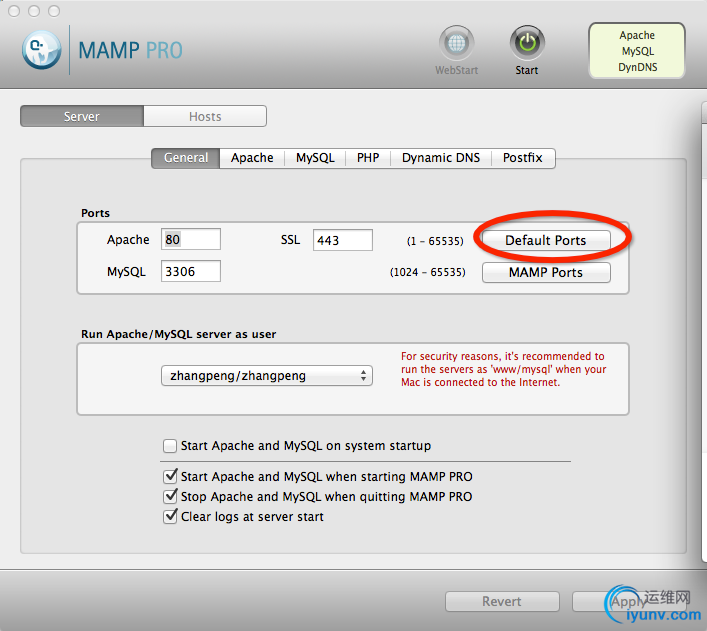The width and height of the screenshot is (707, 631).
Task: Enable Start Apache and MySQL on system startup
Action: tap(170, 446)
